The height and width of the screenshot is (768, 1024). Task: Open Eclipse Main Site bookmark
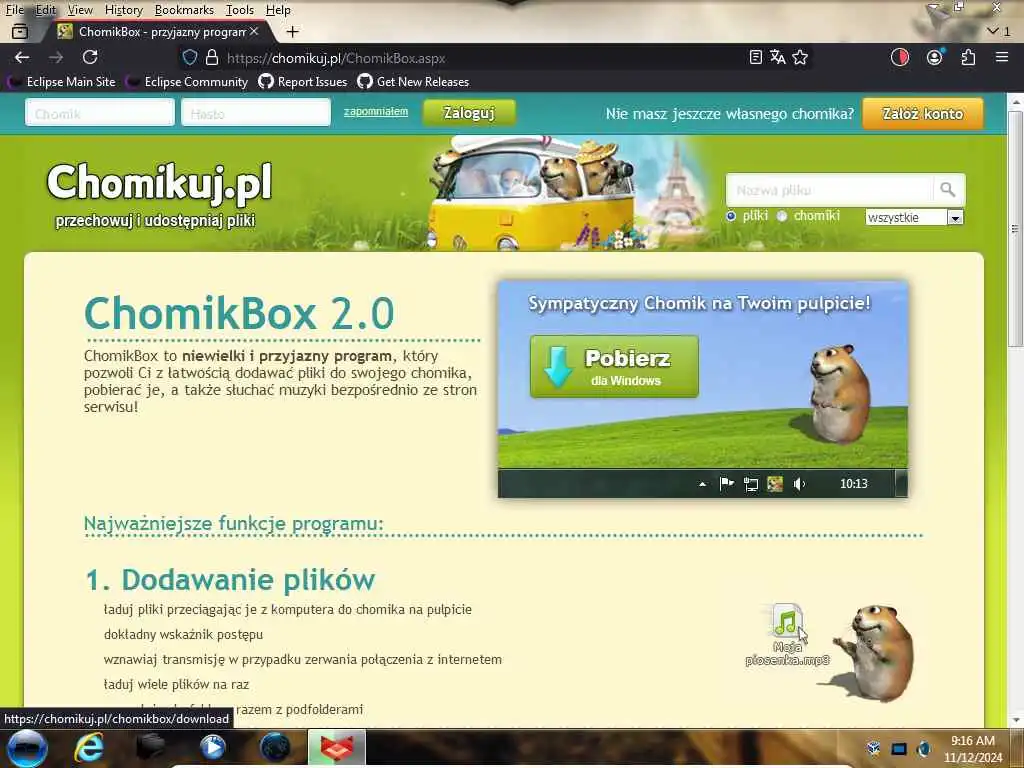point(61,82)
